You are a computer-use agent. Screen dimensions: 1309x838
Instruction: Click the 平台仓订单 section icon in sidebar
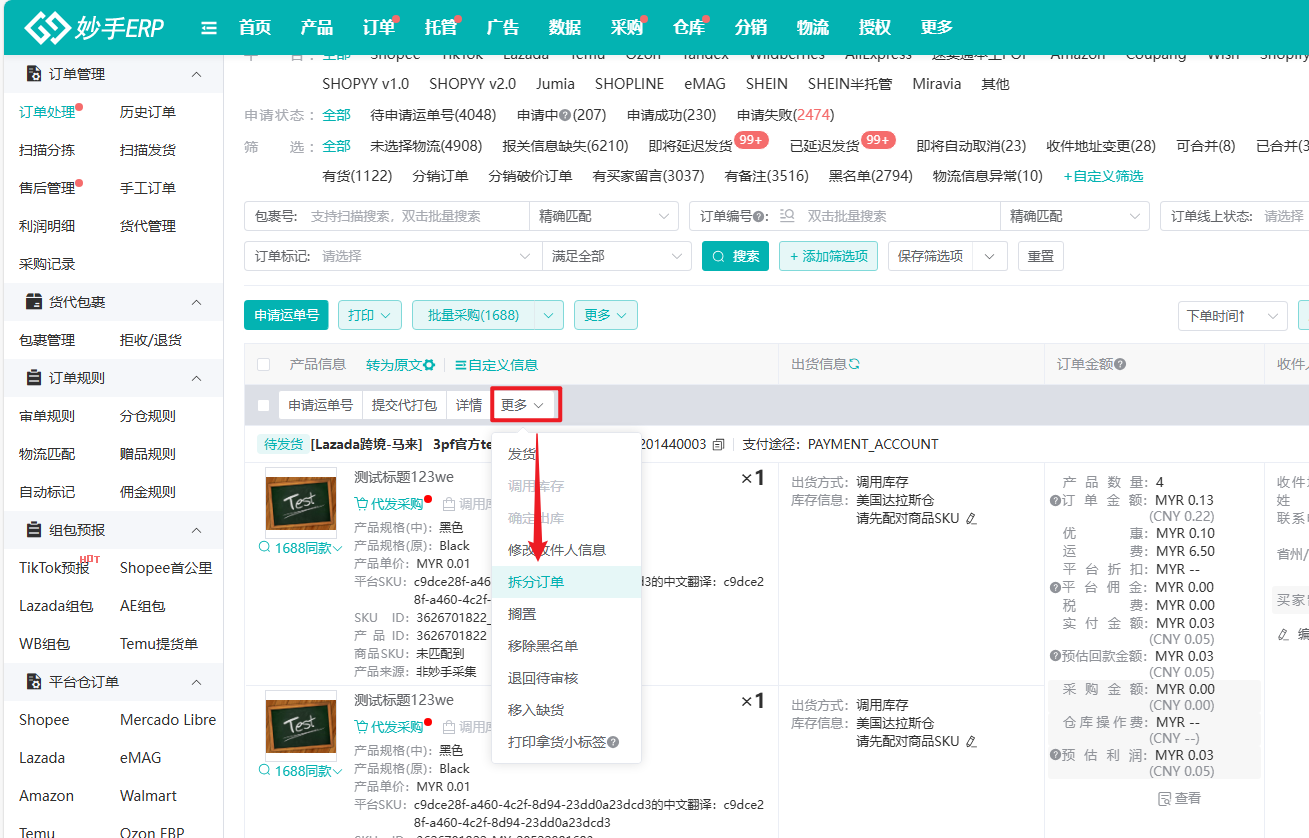coord(34,682)
